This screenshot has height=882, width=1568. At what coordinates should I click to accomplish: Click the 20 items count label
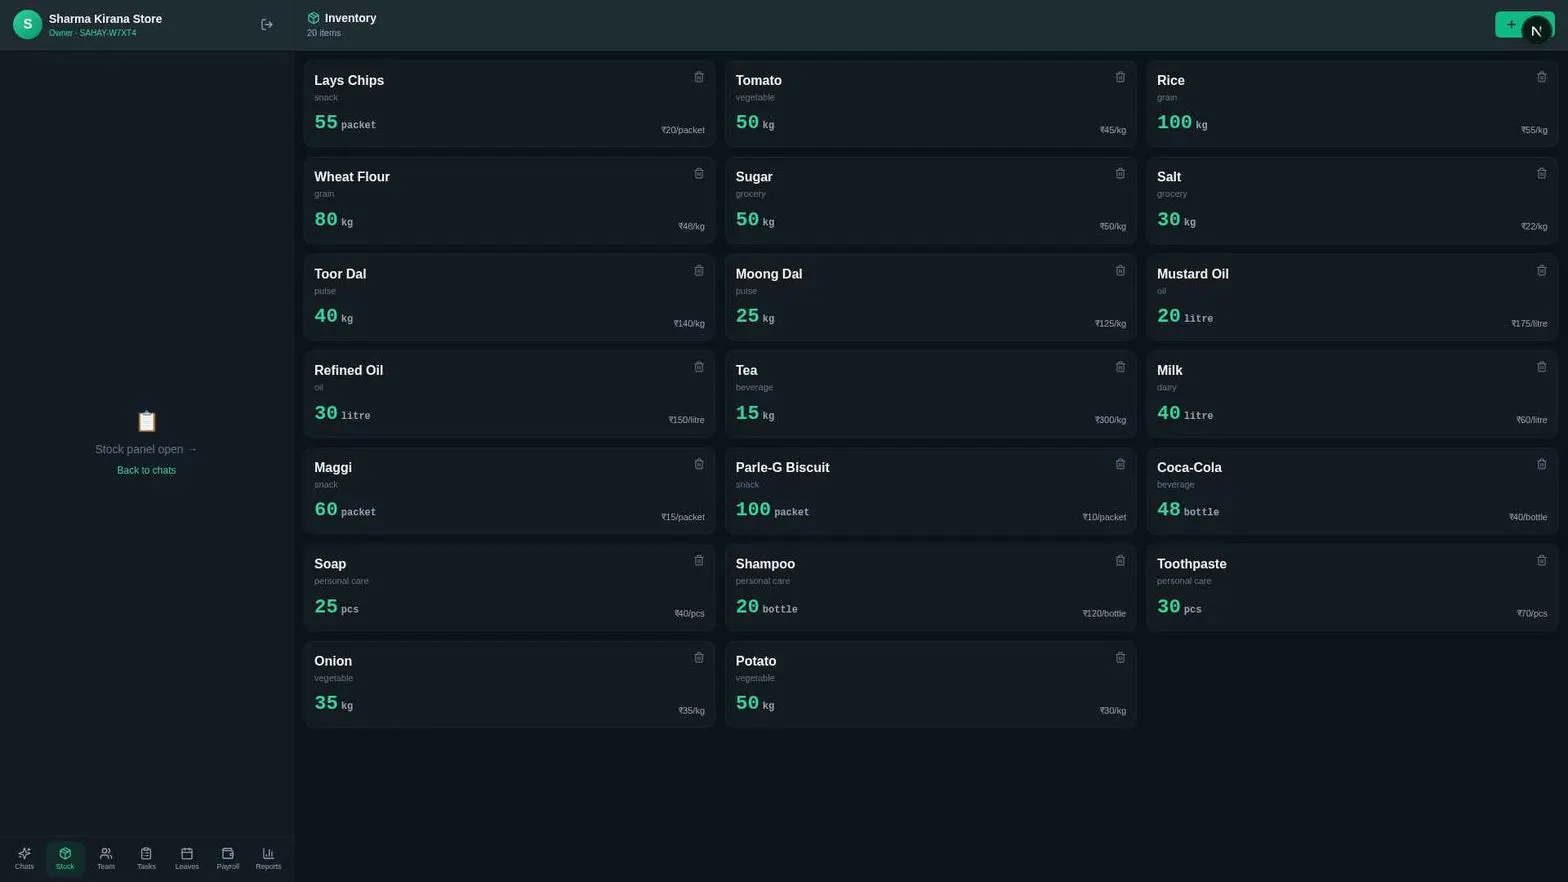tap(324, 33)
